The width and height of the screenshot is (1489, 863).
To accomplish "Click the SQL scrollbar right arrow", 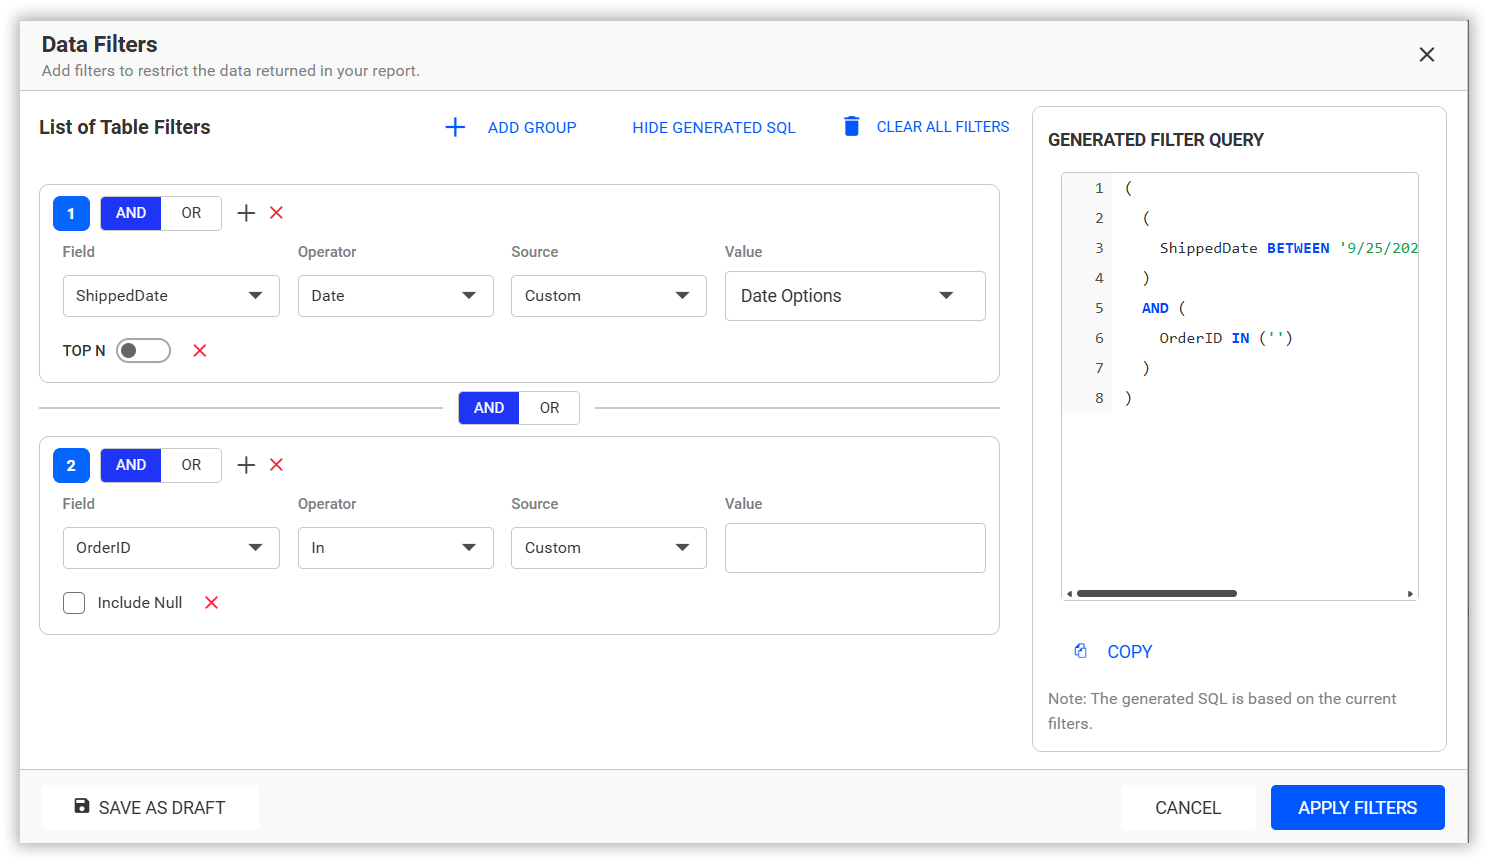I will pyautogui.click(x=1410, y=594).
